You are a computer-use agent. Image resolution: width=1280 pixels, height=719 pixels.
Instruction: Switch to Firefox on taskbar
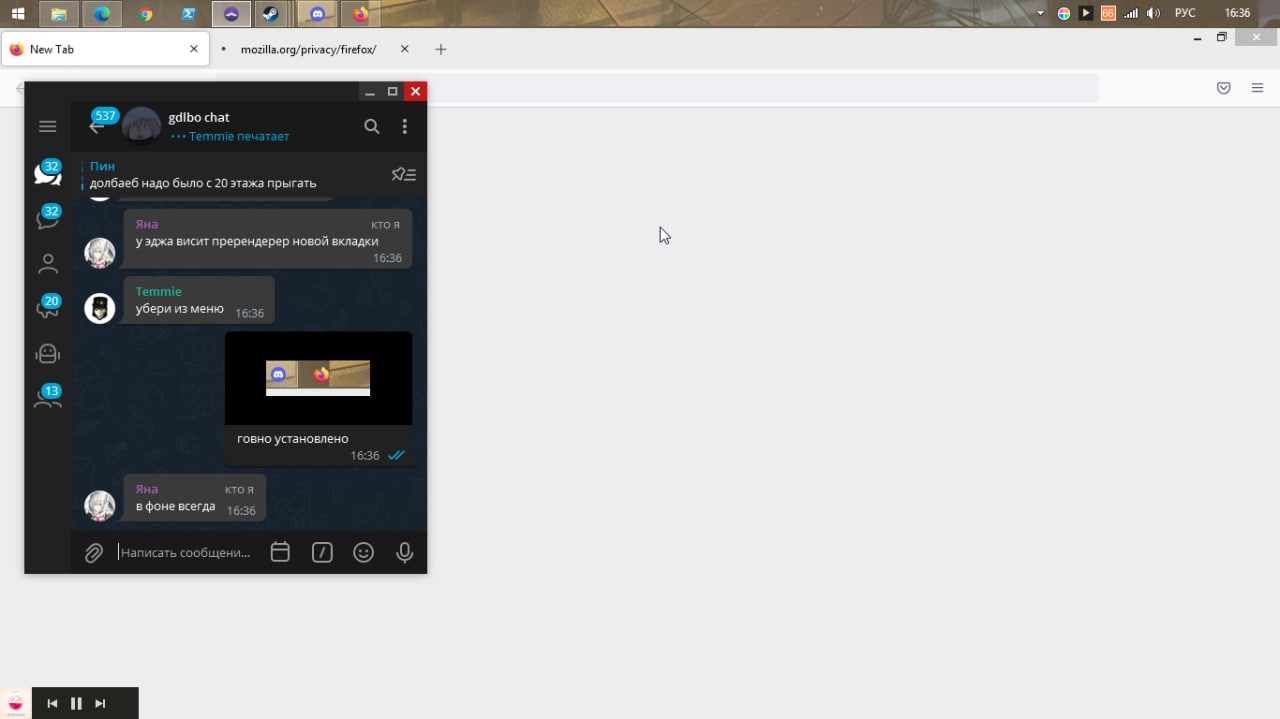[x=361, y=14]
